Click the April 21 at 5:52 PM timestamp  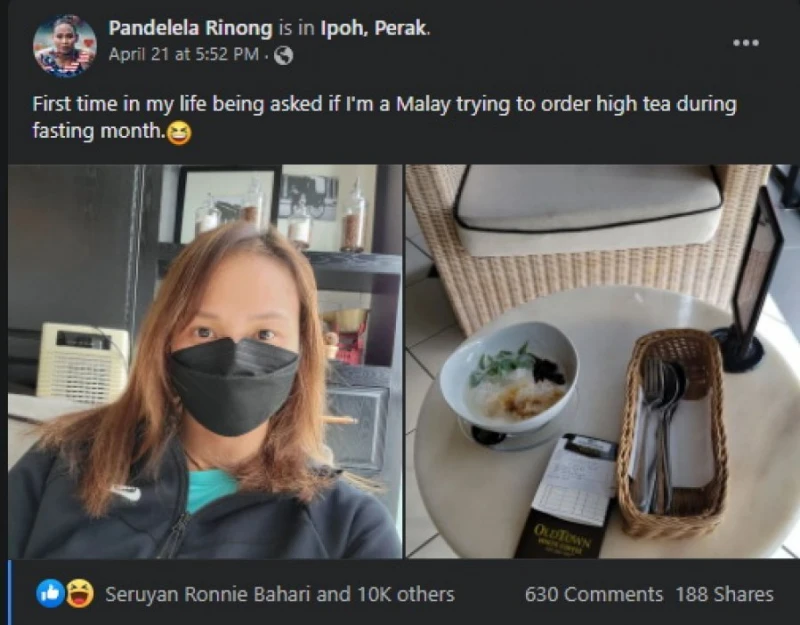184,54
